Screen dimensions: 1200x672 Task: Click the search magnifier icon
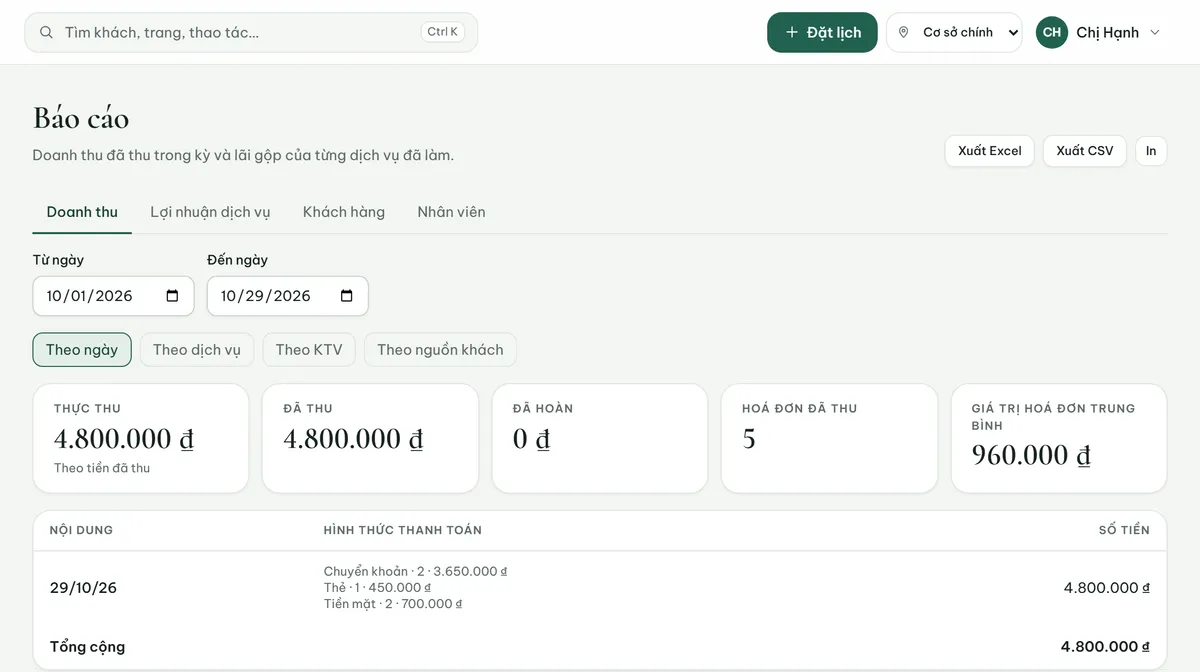pos(46,32)
